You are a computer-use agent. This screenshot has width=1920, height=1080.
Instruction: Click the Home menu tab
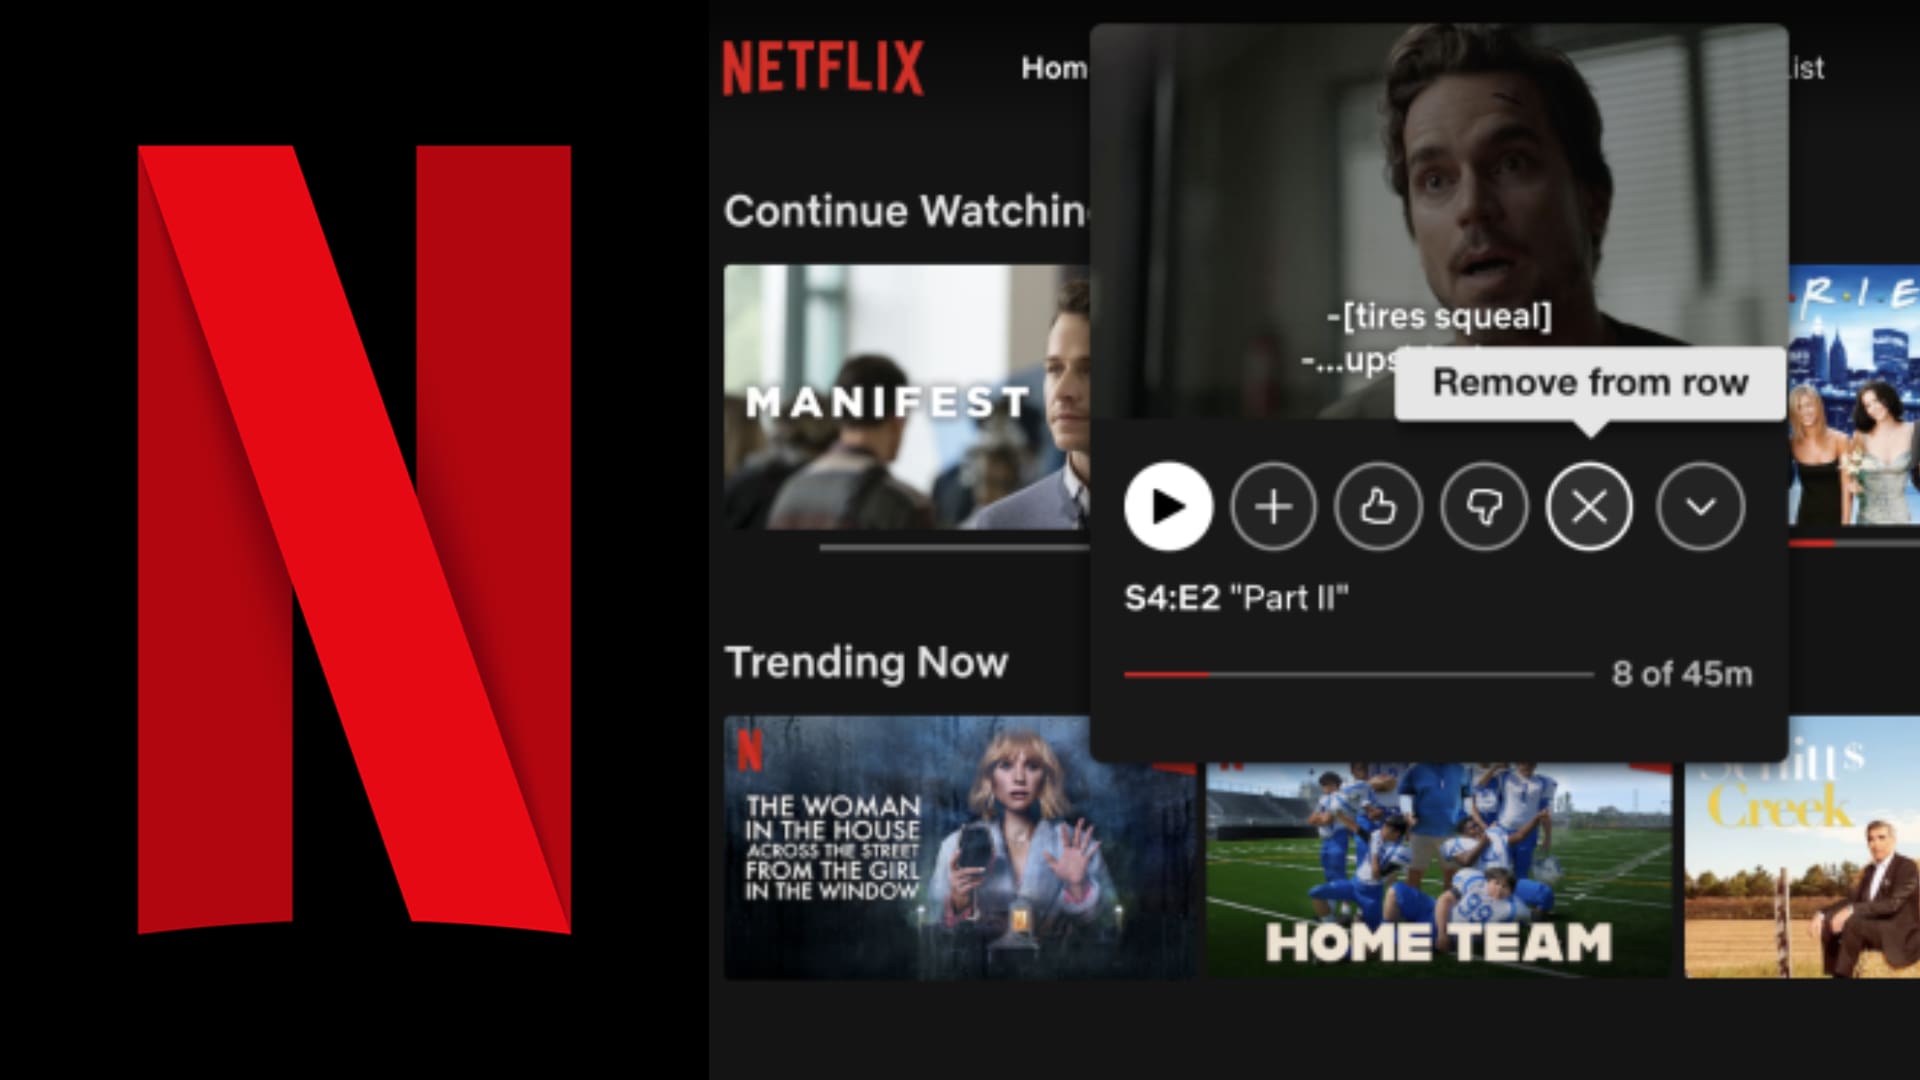coord(1055,69)
